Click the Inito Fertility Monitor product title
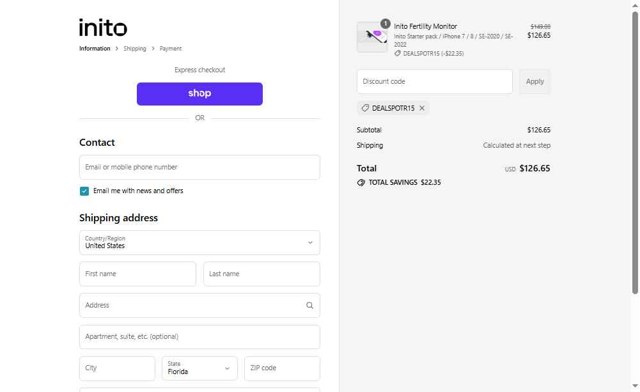The width and height of the screenshot is (640, 392). tap(425, 26)
